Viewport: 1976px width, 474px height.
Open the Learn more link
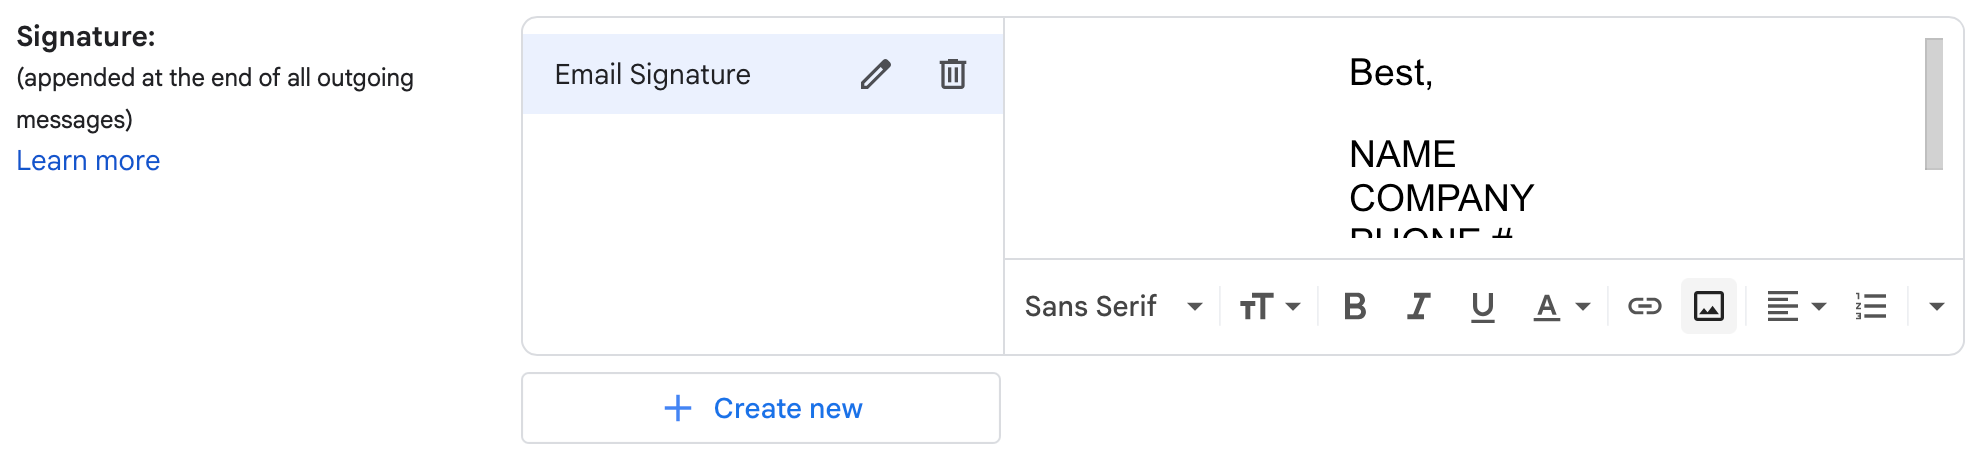tap(88, 161)
